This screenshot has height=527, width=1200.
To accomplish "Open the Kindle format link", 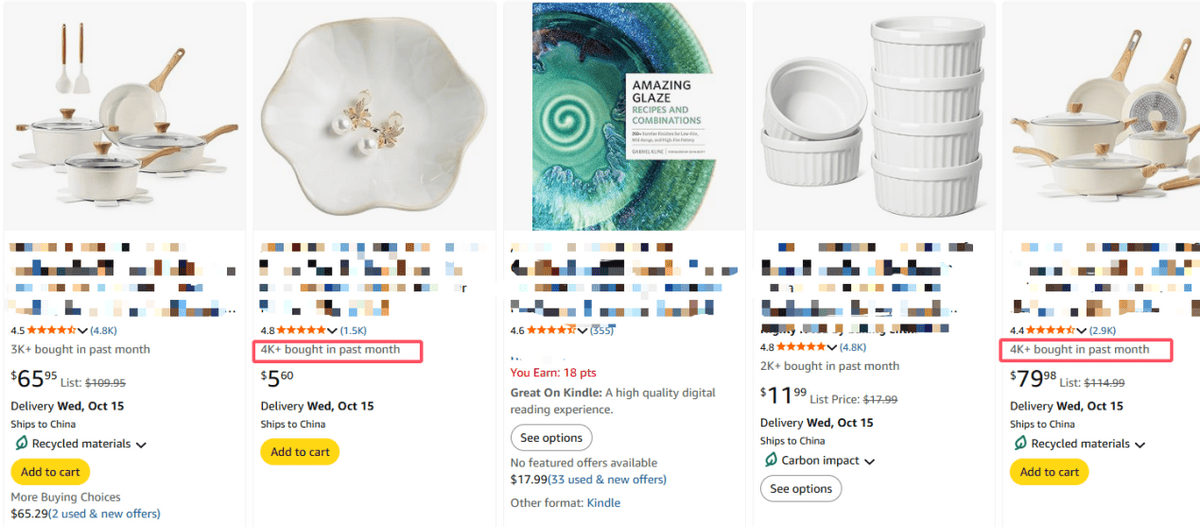I will click(x=603, y=503).
